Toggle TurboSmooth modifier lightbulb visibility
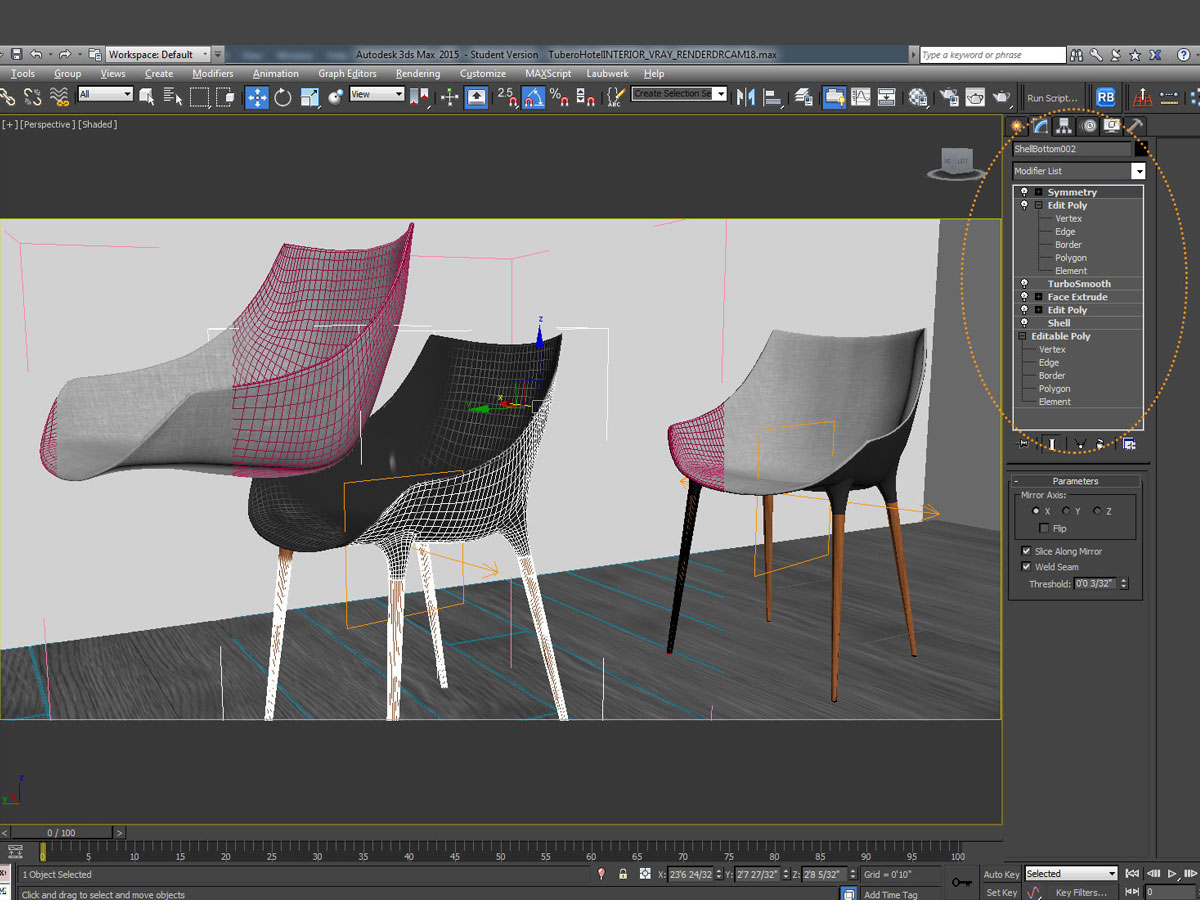Screen dimensions: 1200x900 point(1024,284)
